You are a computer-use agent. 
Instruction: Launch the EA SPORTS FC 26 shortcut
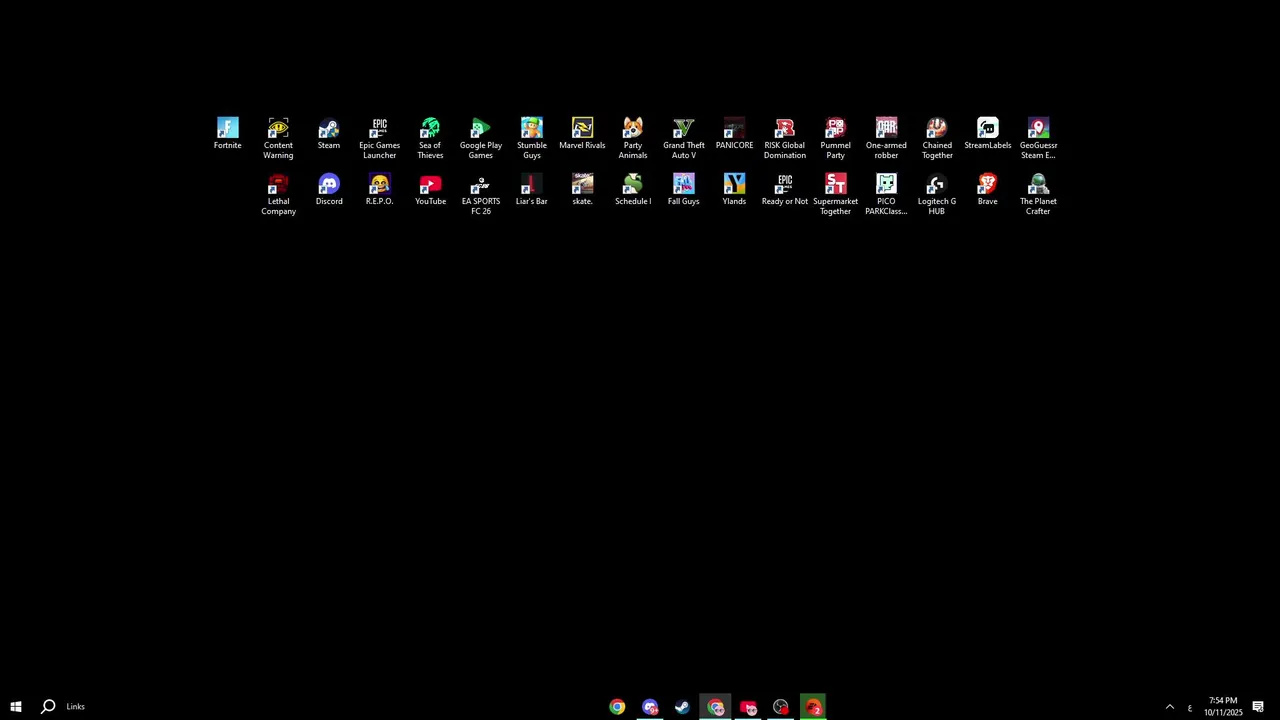(481, 194)
